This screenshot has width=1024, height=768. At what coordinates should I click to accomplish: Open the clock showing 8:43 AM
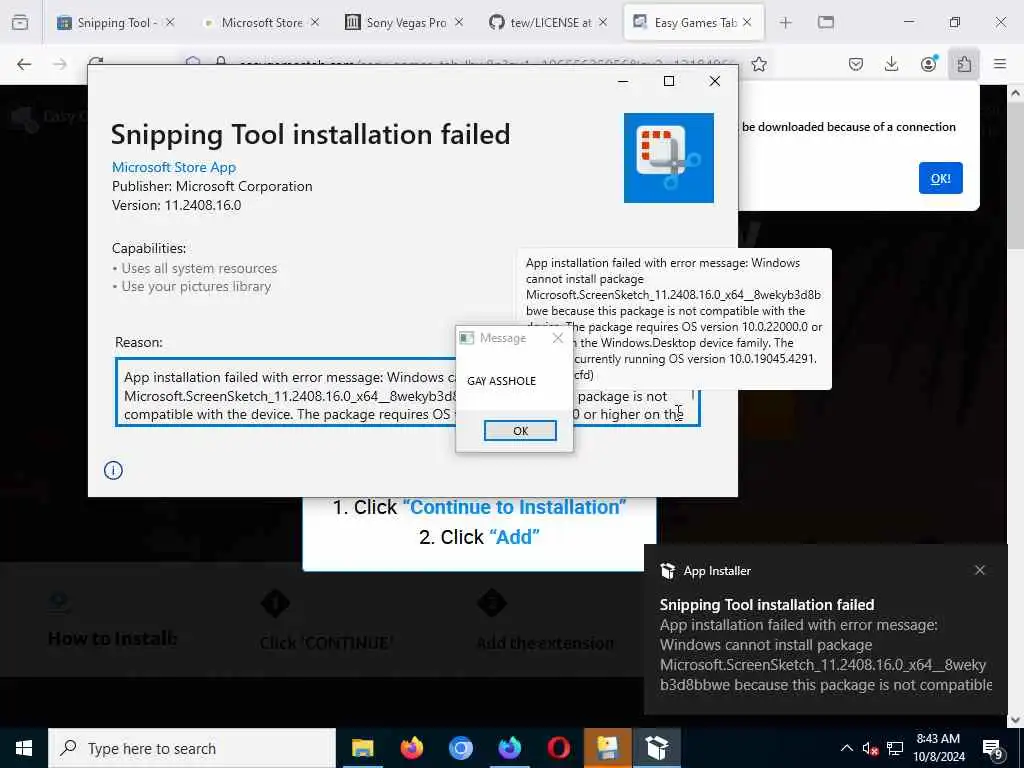[938, 748]
